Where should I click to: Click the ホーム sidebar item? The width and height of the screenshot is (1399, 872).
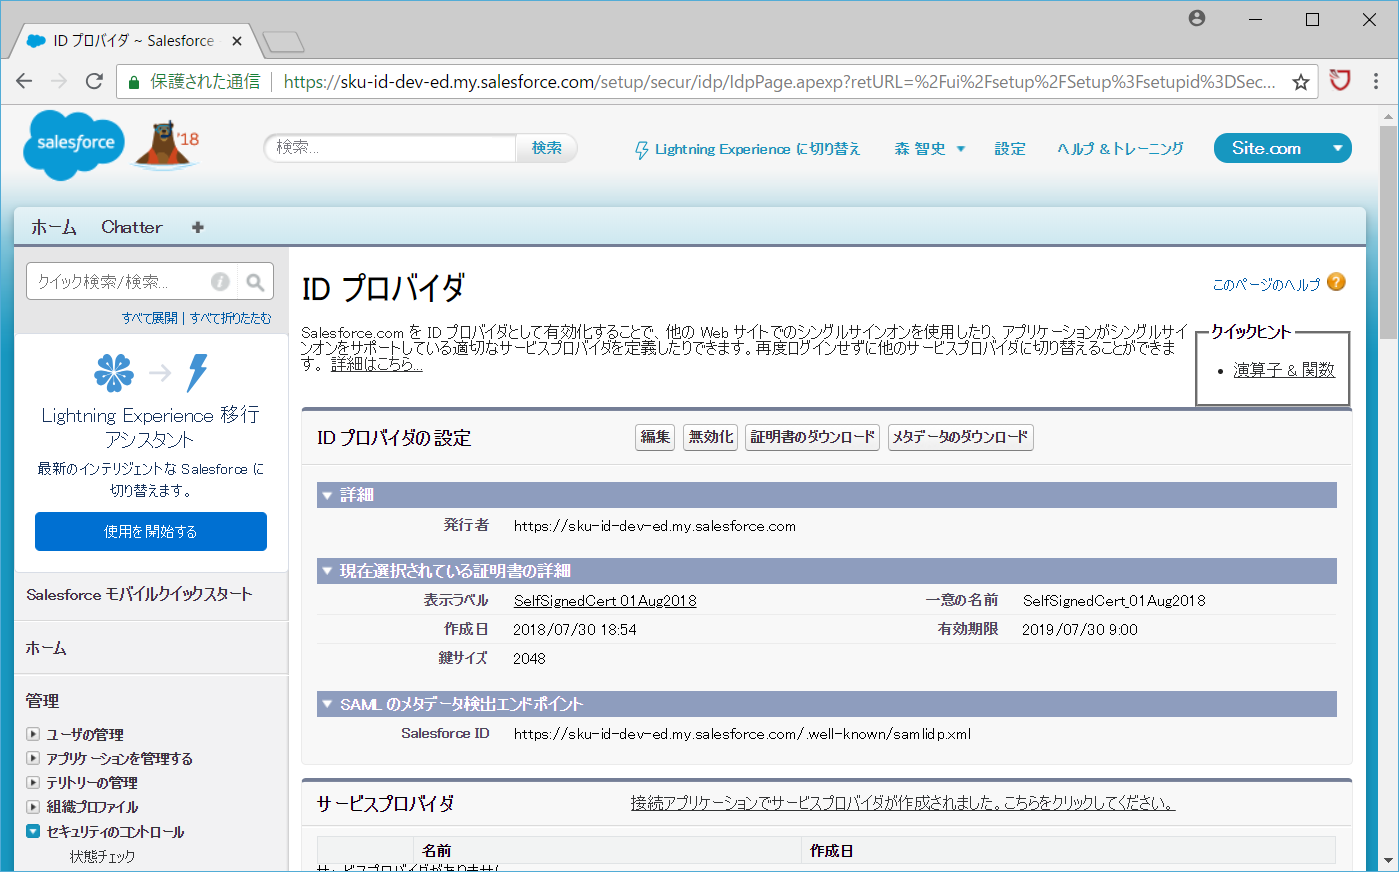click(46, 648)
